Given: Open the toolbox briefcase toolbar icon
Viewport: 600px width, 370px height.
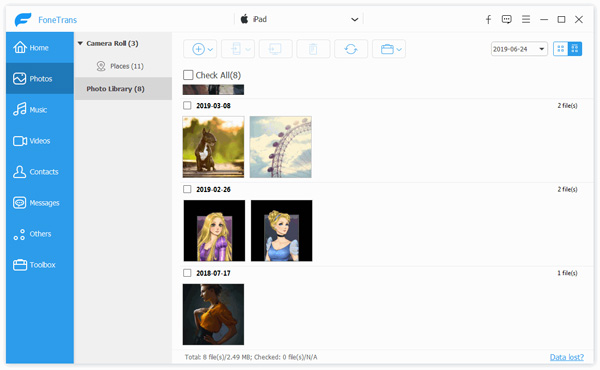Looking at the screenshot, I should [389, 49].
